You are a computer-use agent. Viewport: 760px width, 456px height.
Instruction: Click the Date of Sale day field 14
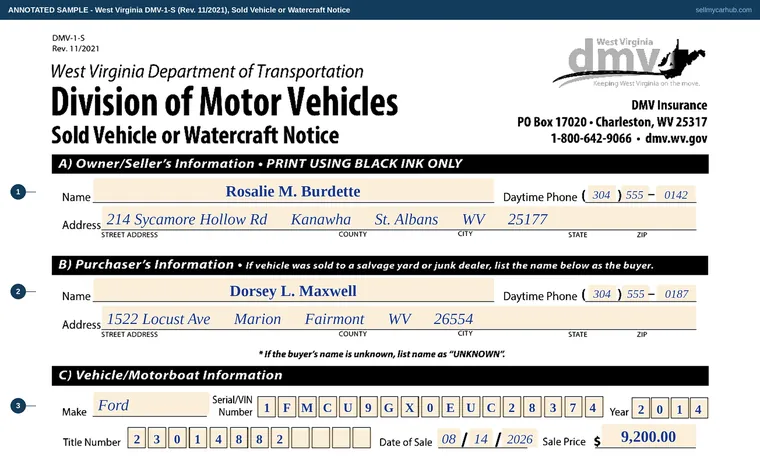481,439
